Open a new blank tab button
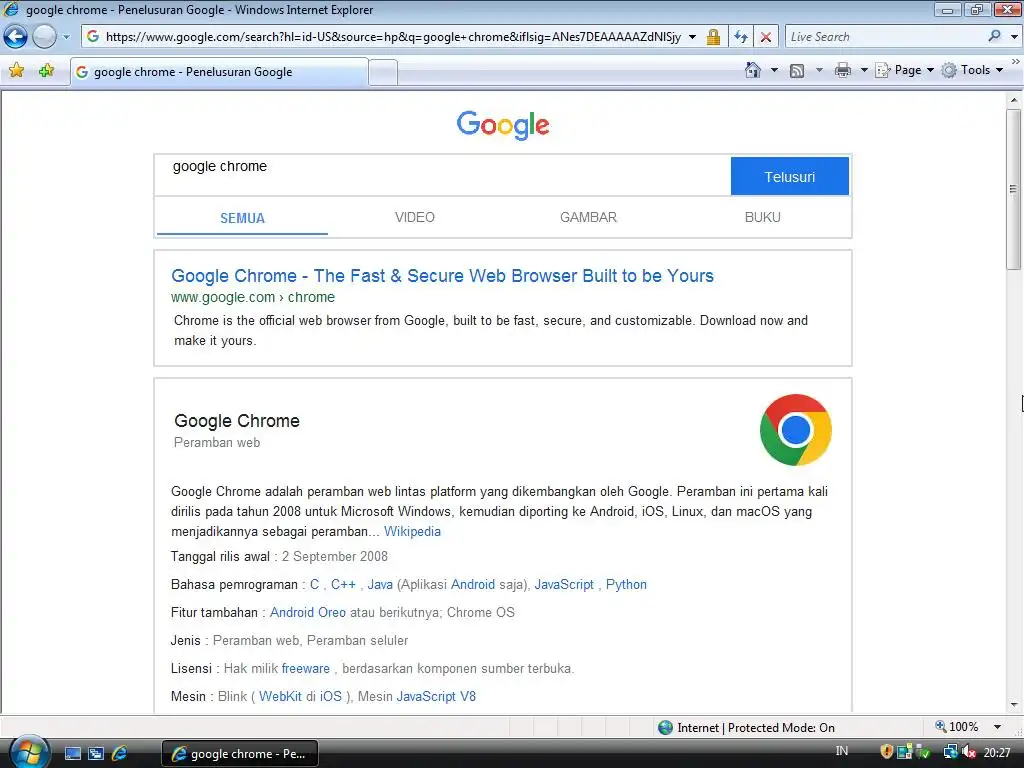Viewport: 1024px width, 768px height. (x=383, y=72)
